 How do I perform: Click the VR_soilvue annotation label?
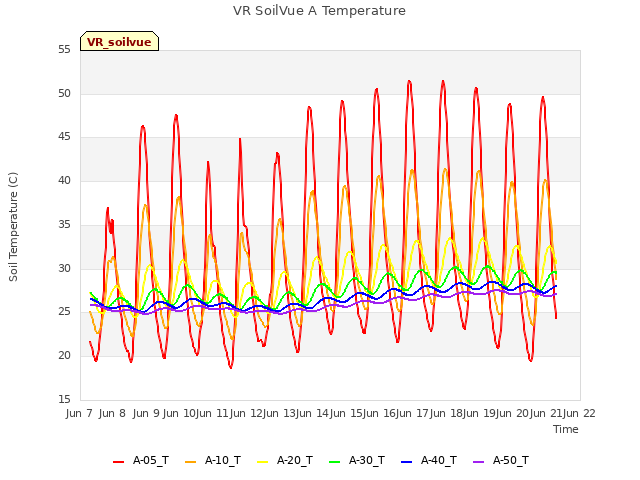point(119,42)
